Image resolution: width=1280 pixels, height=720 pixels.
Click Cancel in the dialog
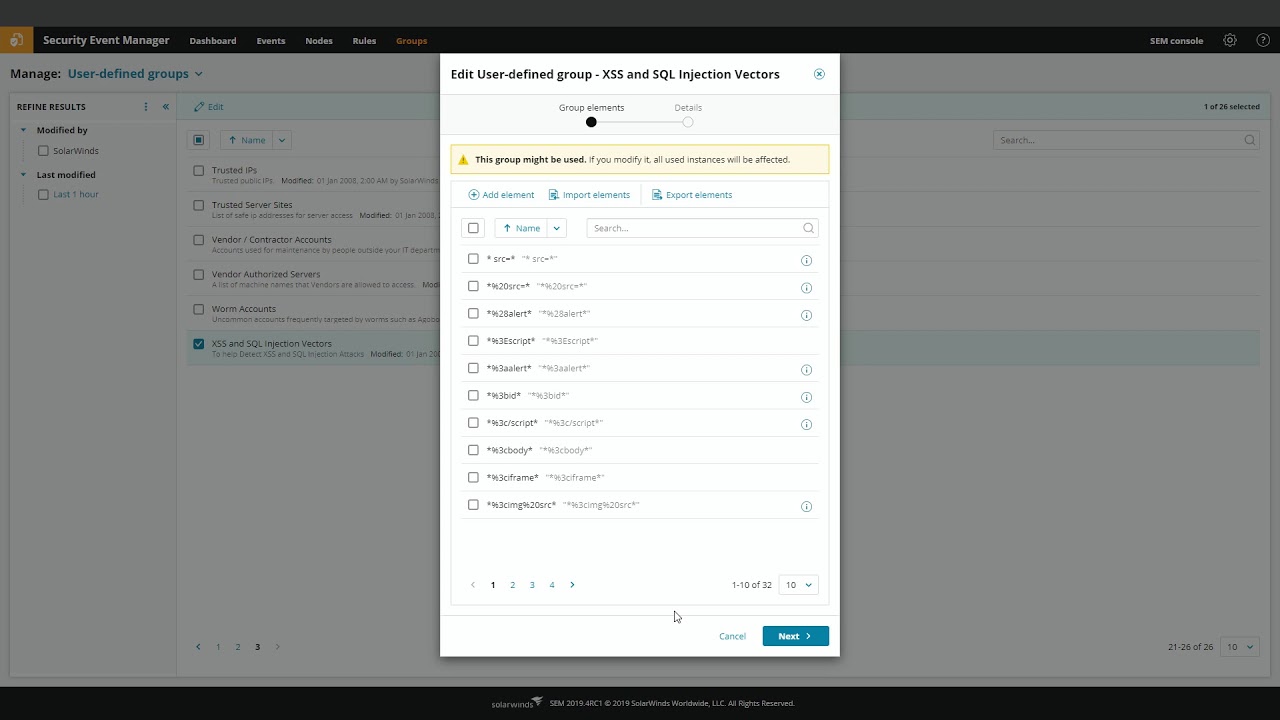[732, 636]
